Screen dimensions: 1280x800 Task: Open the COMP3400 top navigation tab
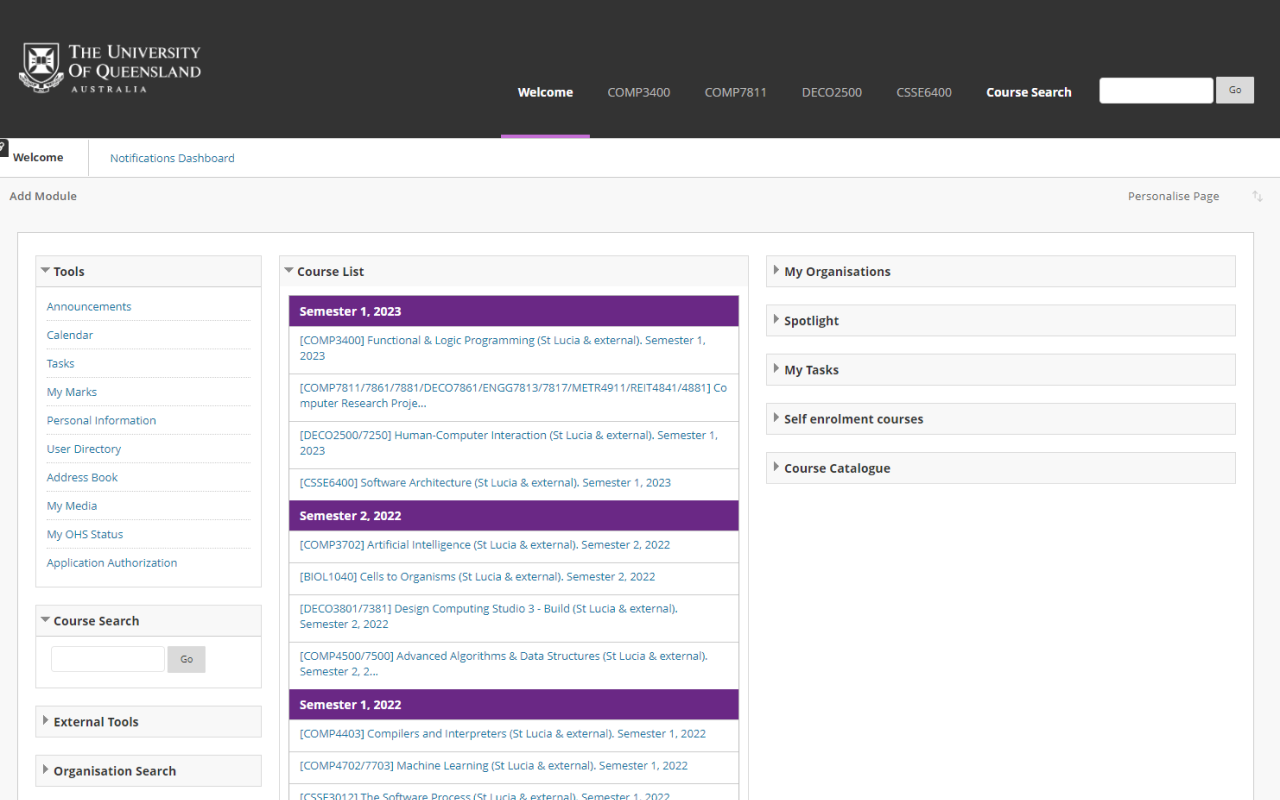pos(639,92)
